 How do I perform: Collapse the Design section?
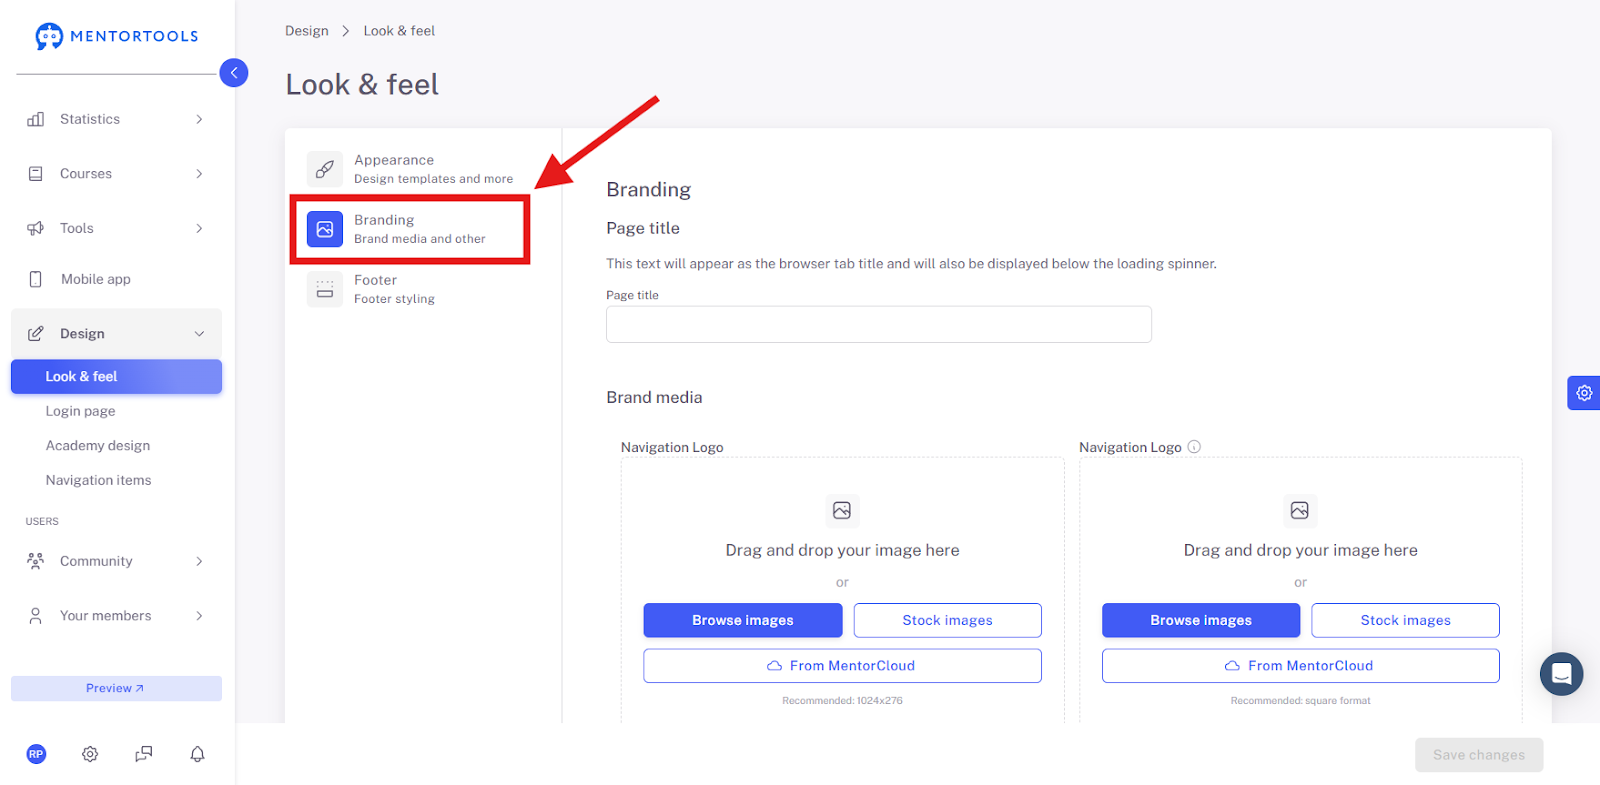[x=116, y=334]
